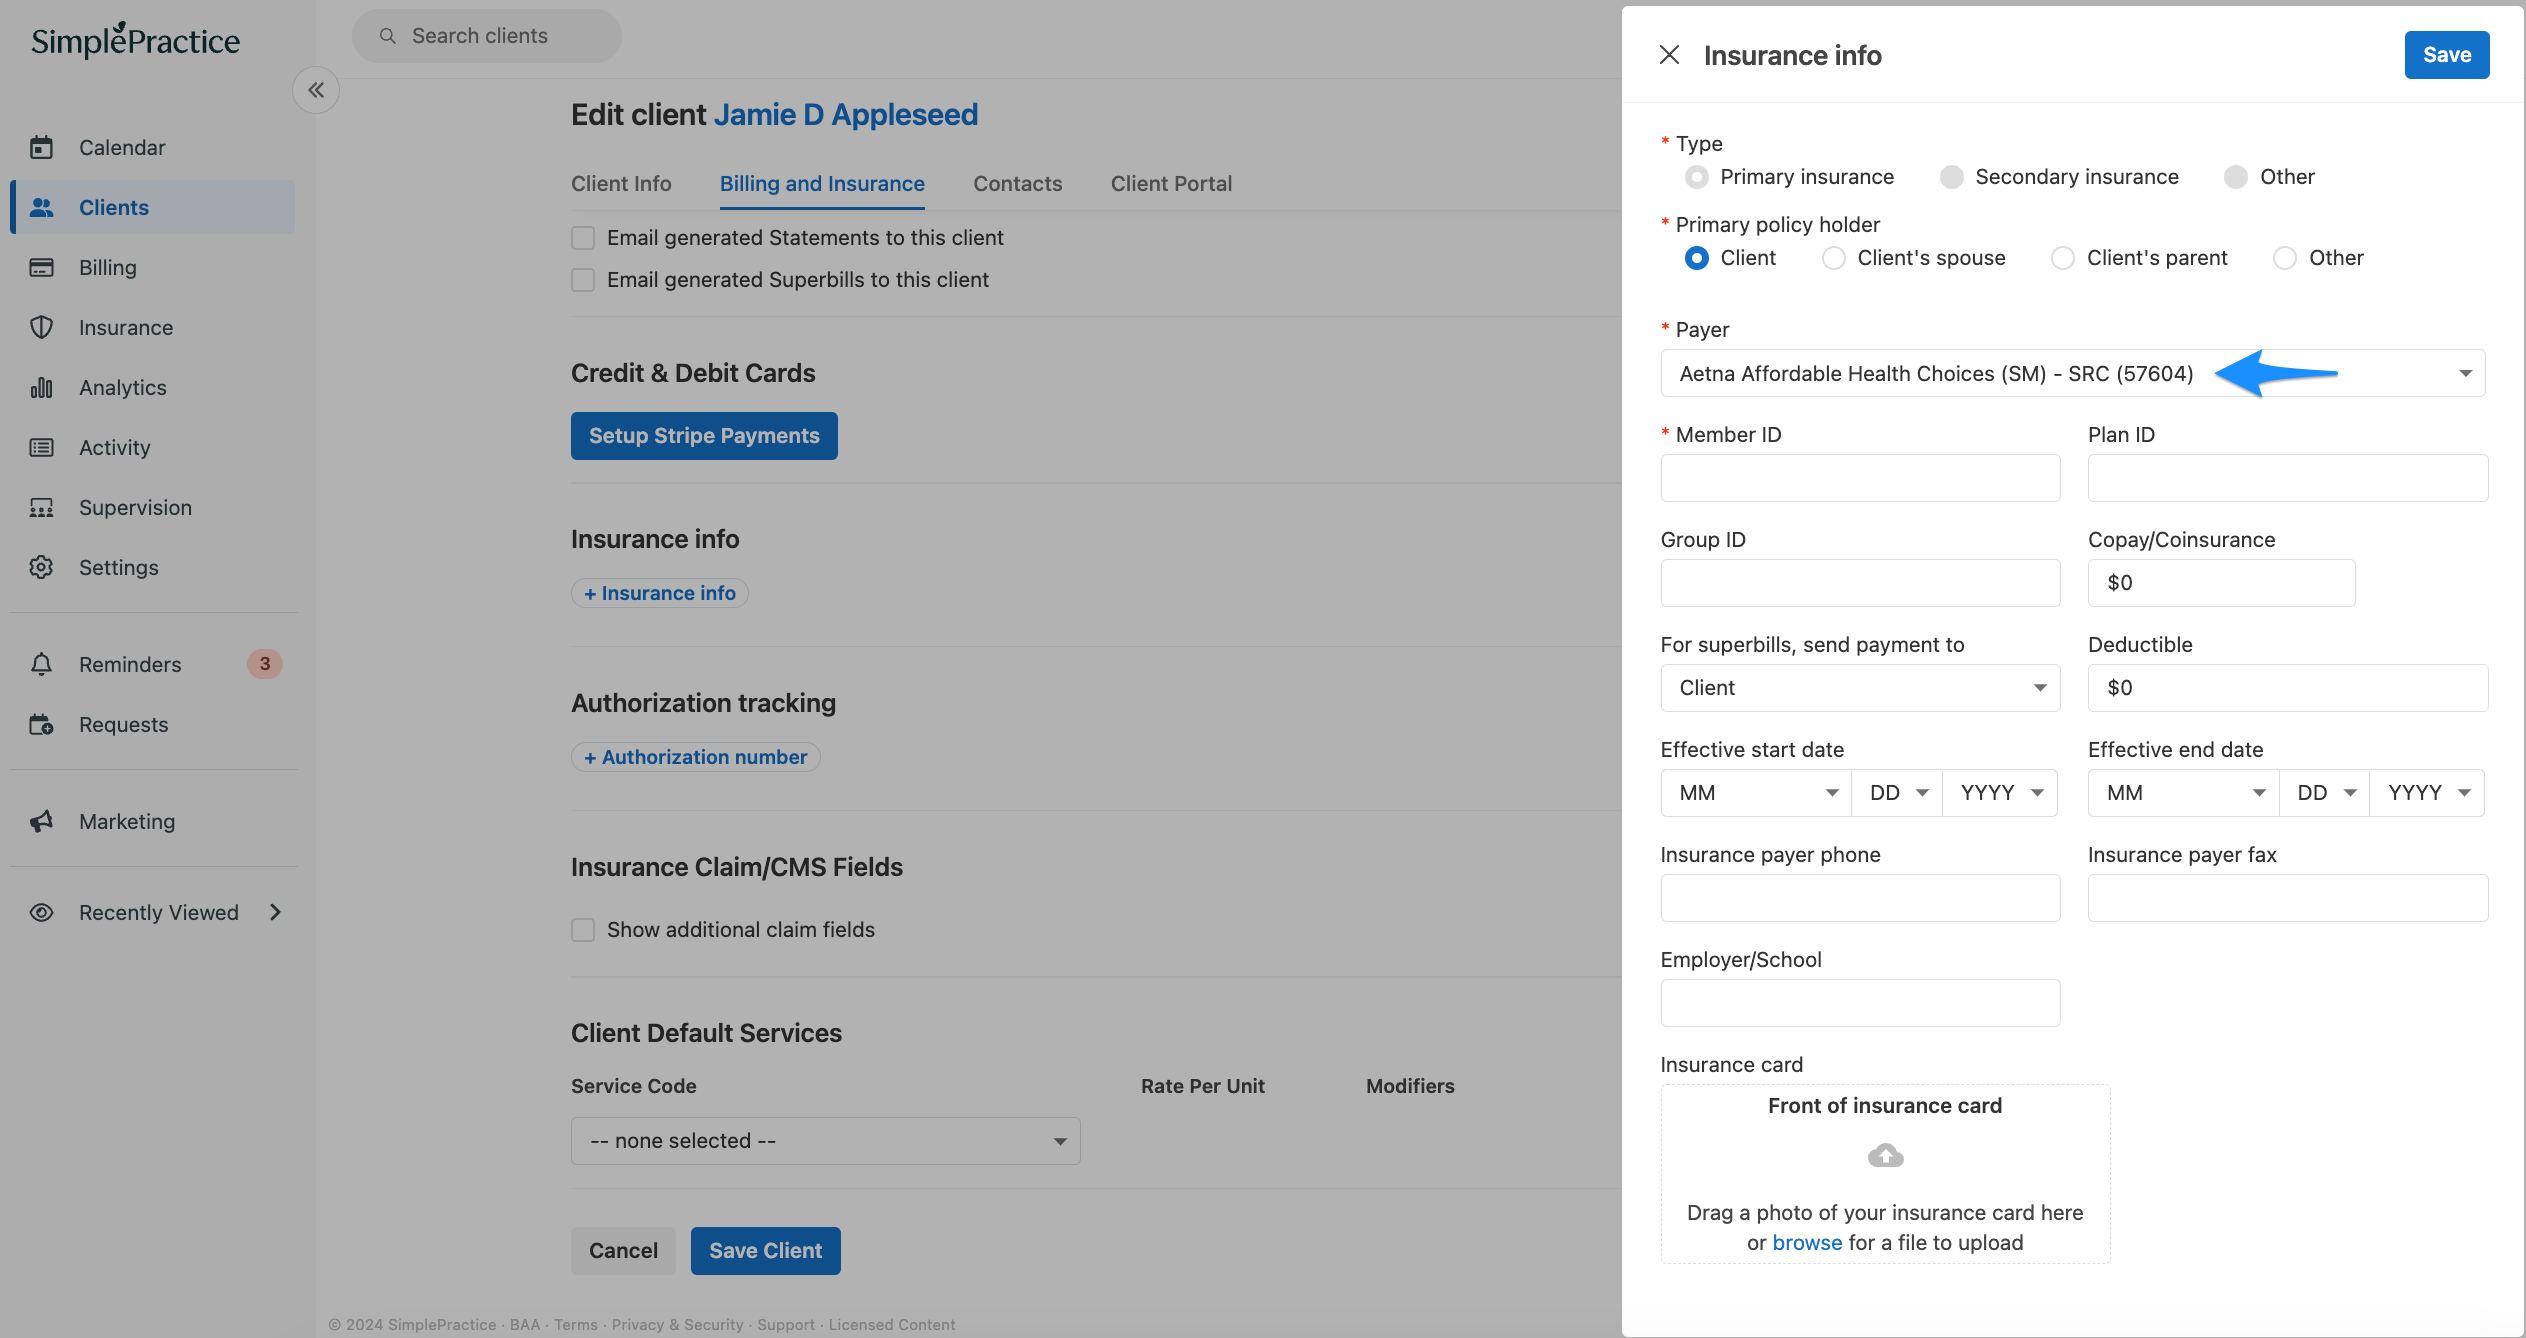Open Effective start date MM dropdown
The height and width of the screenshot is (1338, 2526).
click(1756, 793)
